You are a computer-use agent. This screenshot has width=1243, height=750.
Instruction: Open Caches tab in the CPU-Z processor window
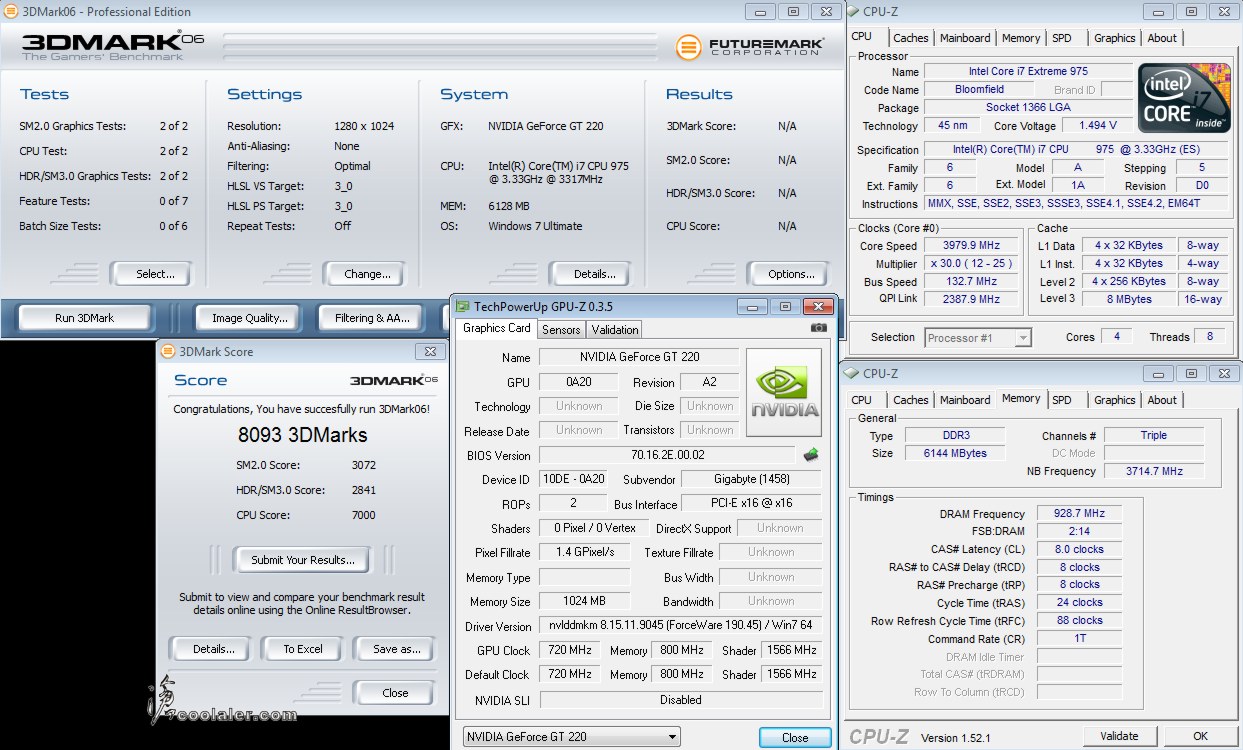click(x=911, y=38)
